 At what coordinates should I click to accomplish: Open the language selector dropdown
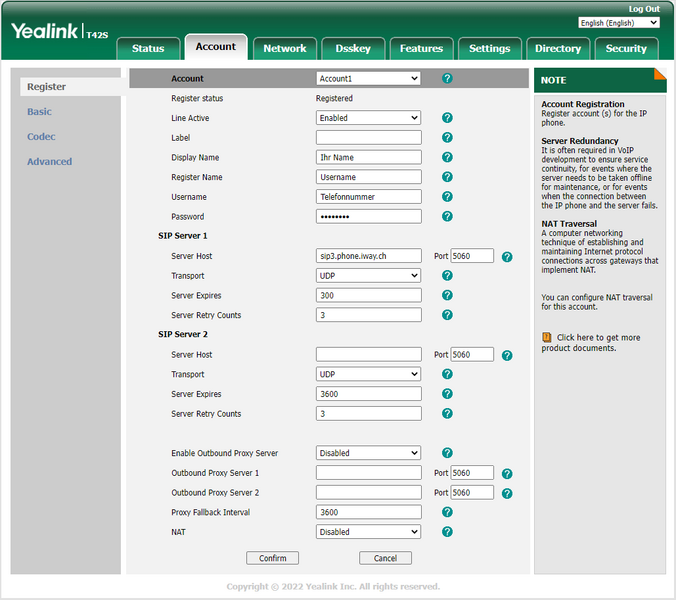[x=619, y=23]
